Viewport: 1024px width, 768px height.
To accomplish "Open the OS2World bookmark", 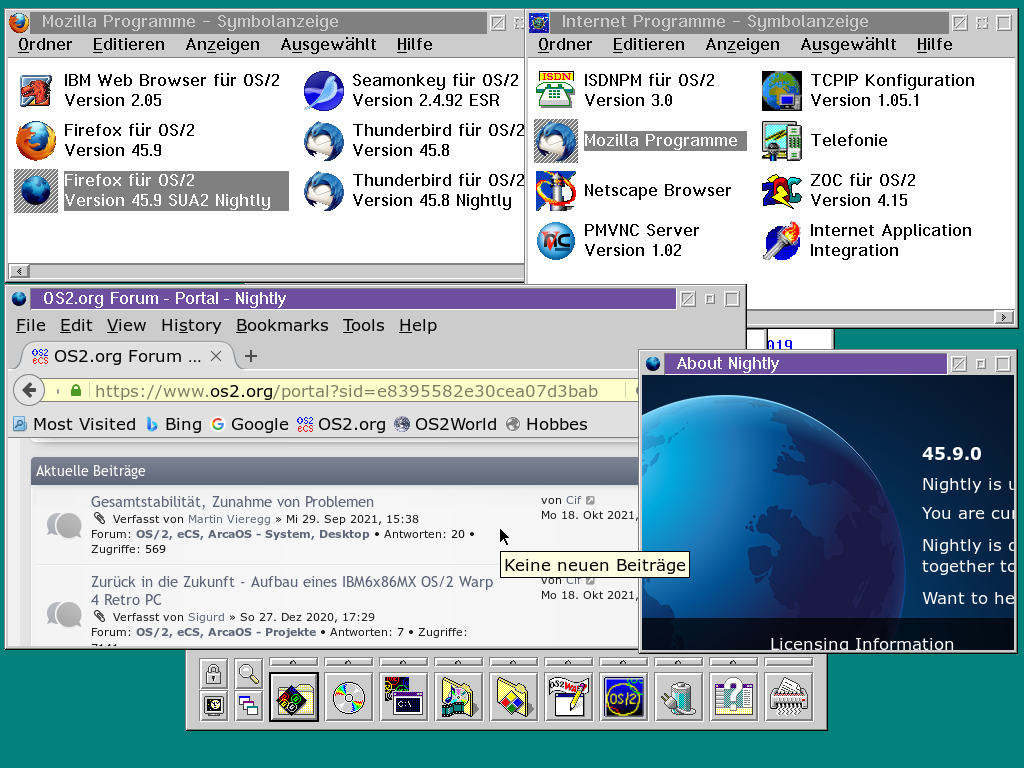I will point(446,424).
